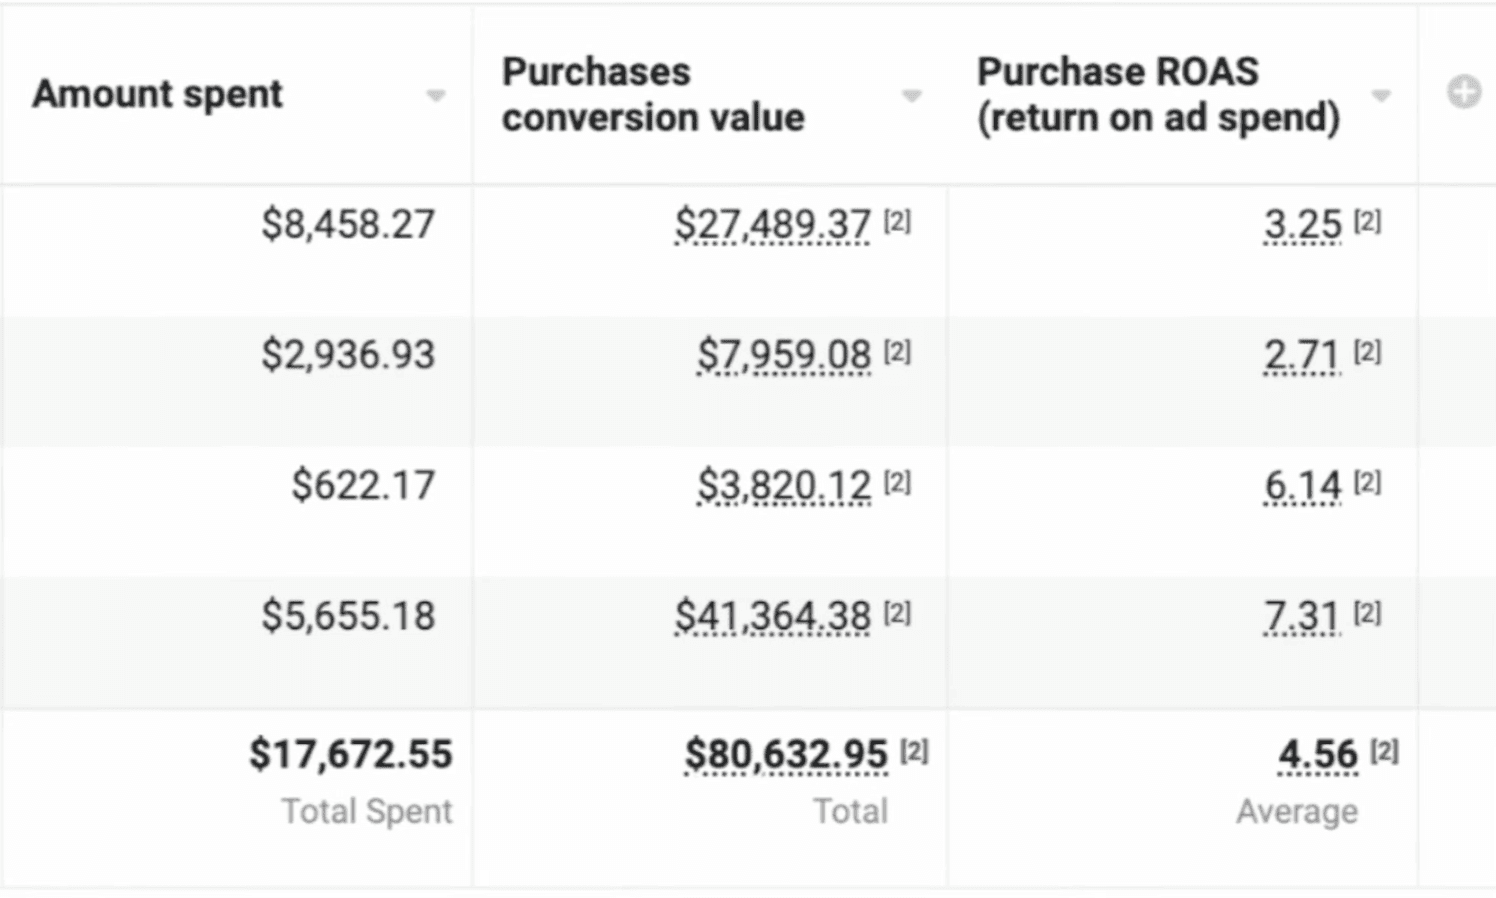Click the $41,364.38 conversion value link
The width and height of the screenshot is (1496, 898).
click(772, 616)
